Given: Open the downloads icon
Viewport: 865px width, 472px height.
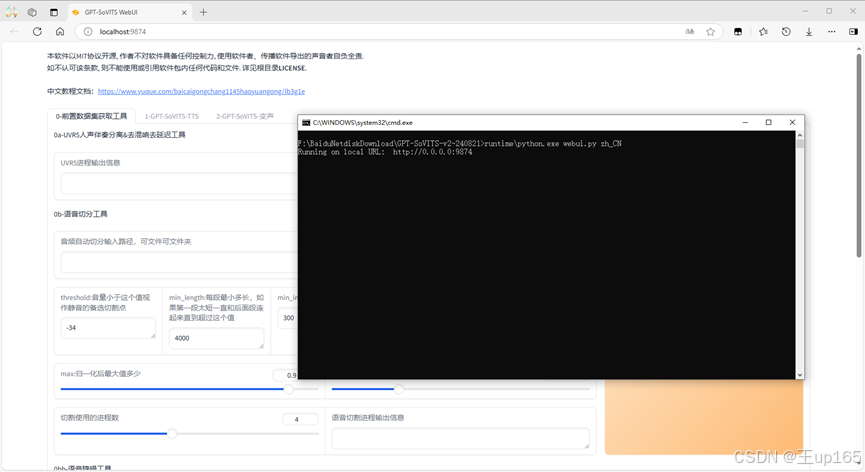Looking at the screenshot, I should click(x=809, y=31).
